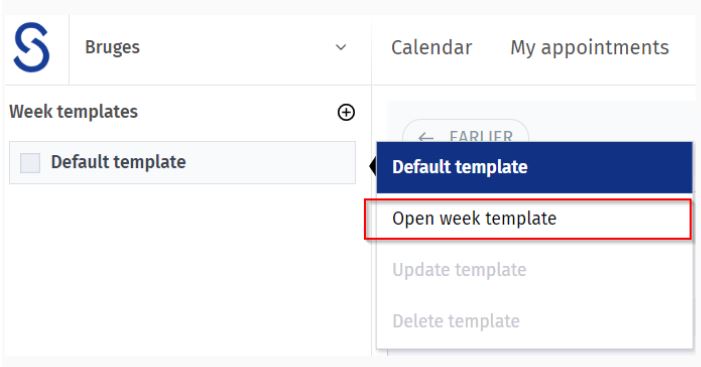Click the black pointer triangle of the popup
Screen dimensions: 701x367
(x=373, y=167)
